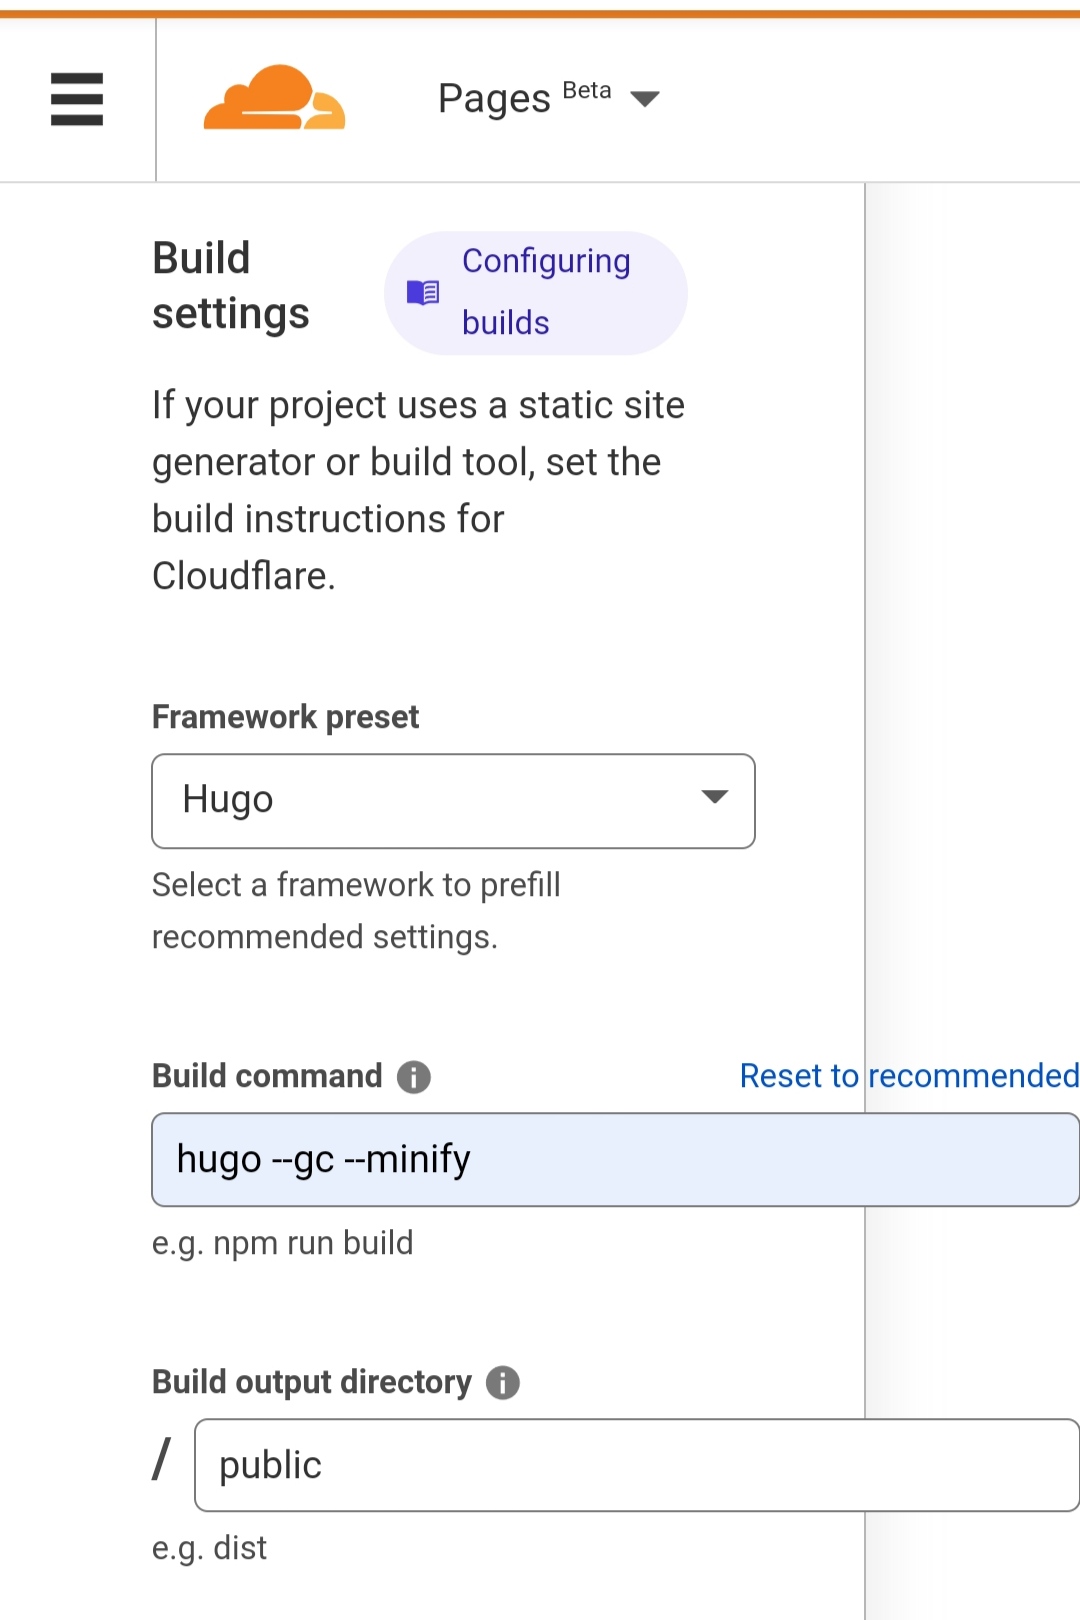Expand the caret next to Pages Beta
This screenshot has width=1080, height=1620.
point(645,98)
